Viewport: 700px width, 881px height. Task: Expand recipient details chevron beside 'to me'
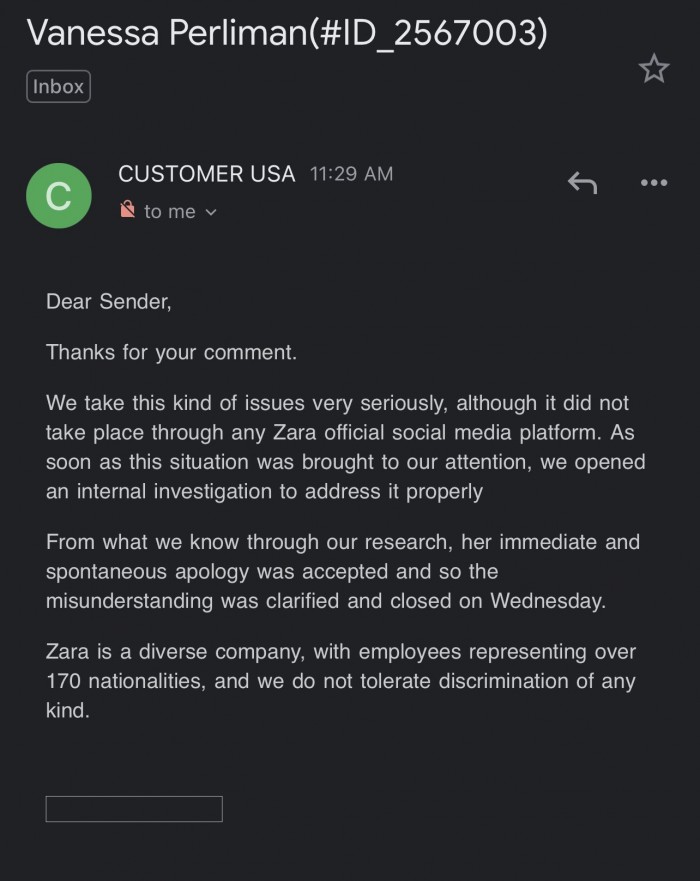tap(210, 212)
